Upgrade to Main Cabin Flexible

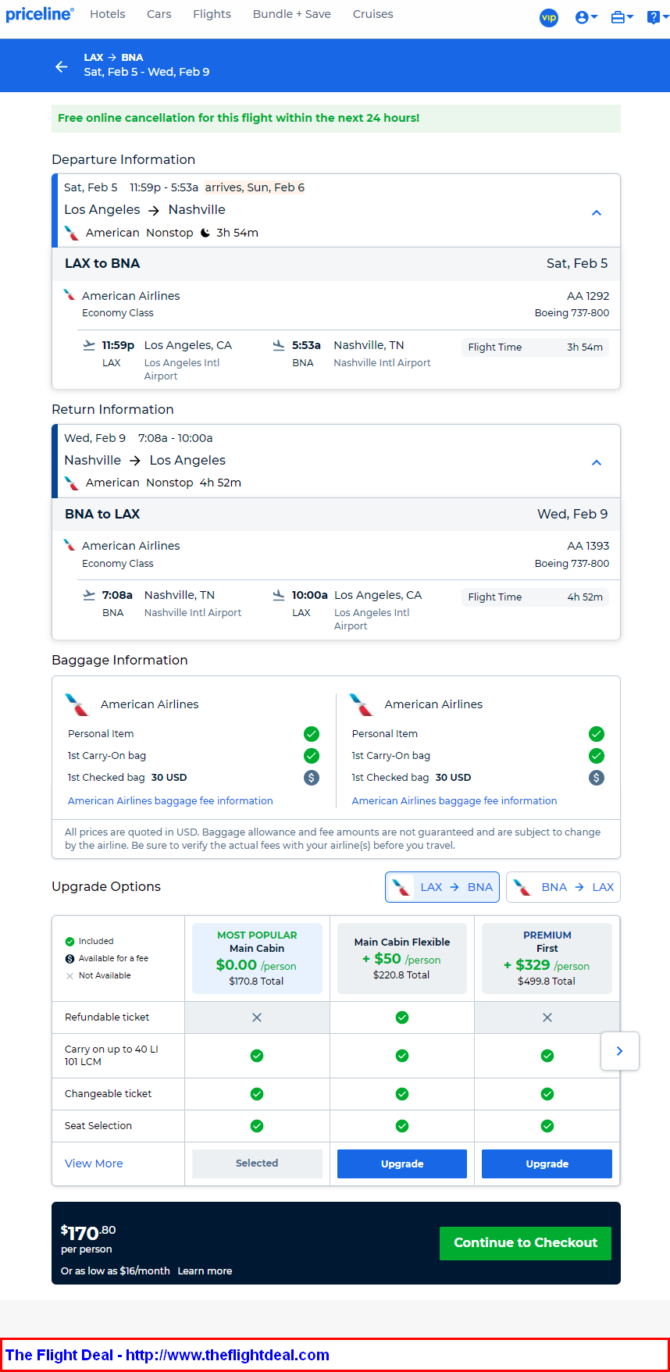[402, 1164]
